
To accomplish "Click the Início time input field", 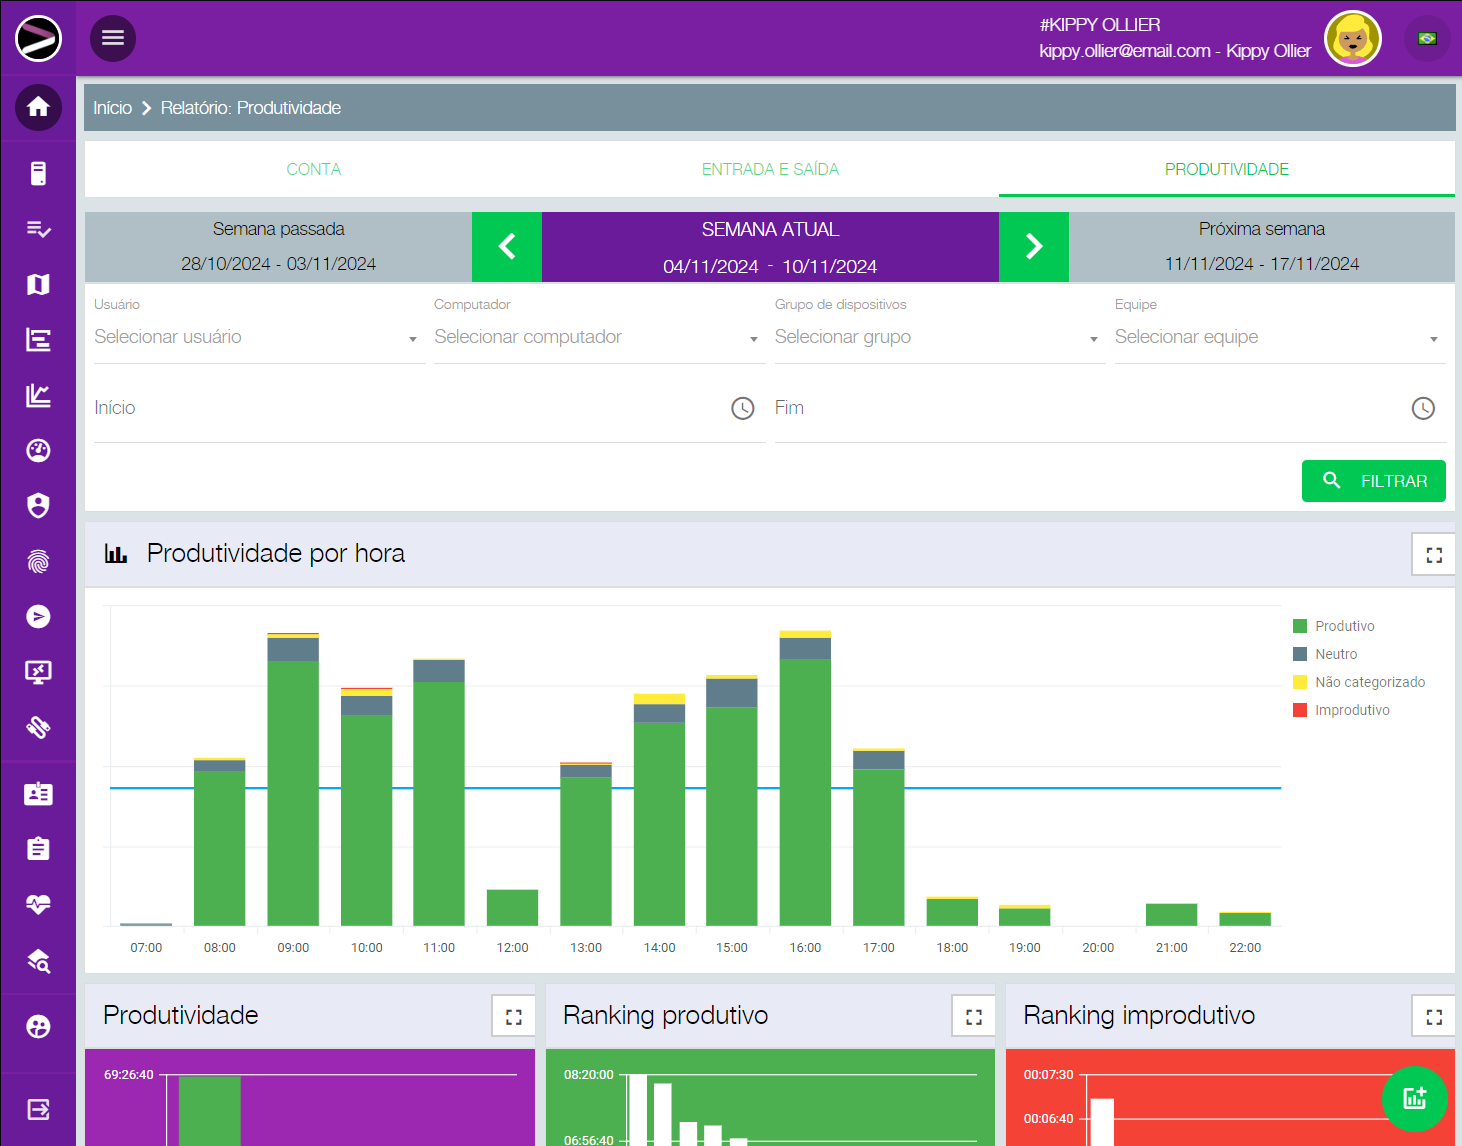I will pyautogui.click(x=410, y=408).
